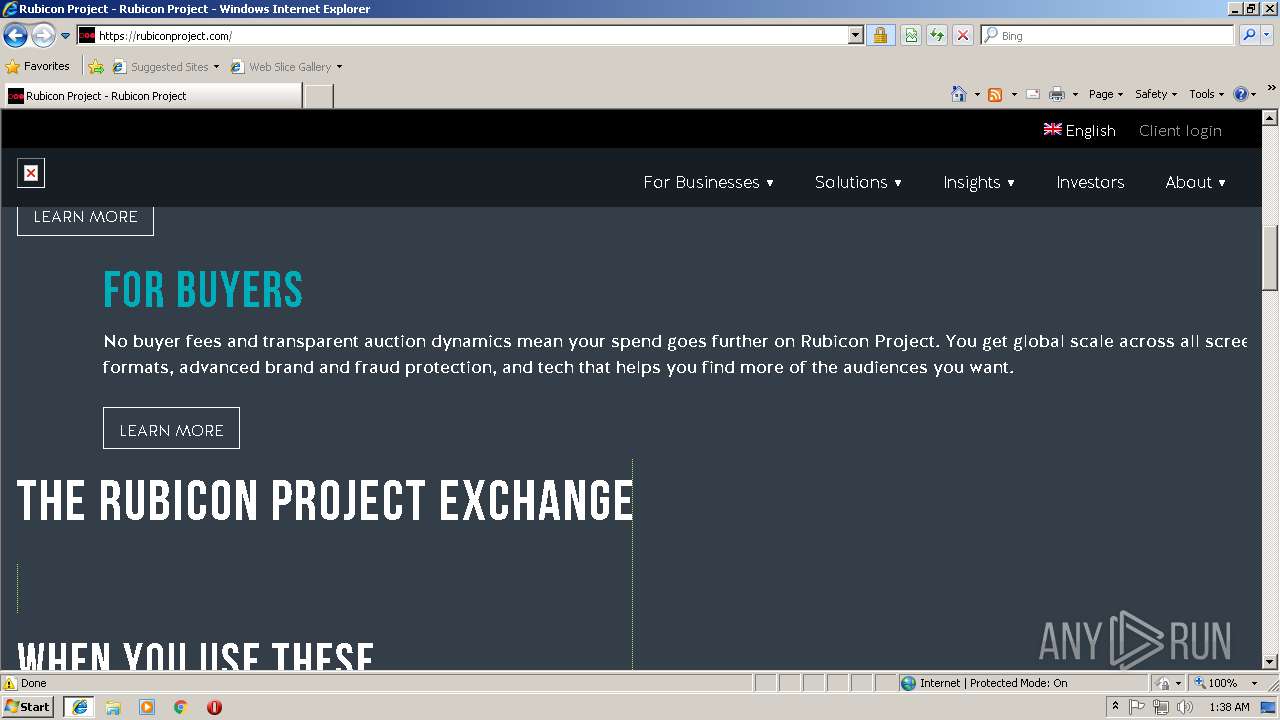Click the Read Mail envelope icon
The height and width of the screenshot is (720, 1280).
point(1033,94)
